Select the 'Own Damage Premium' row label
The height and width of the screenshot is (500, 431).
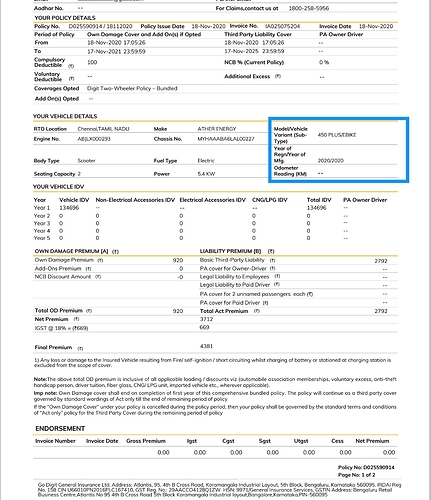point(64,260)
